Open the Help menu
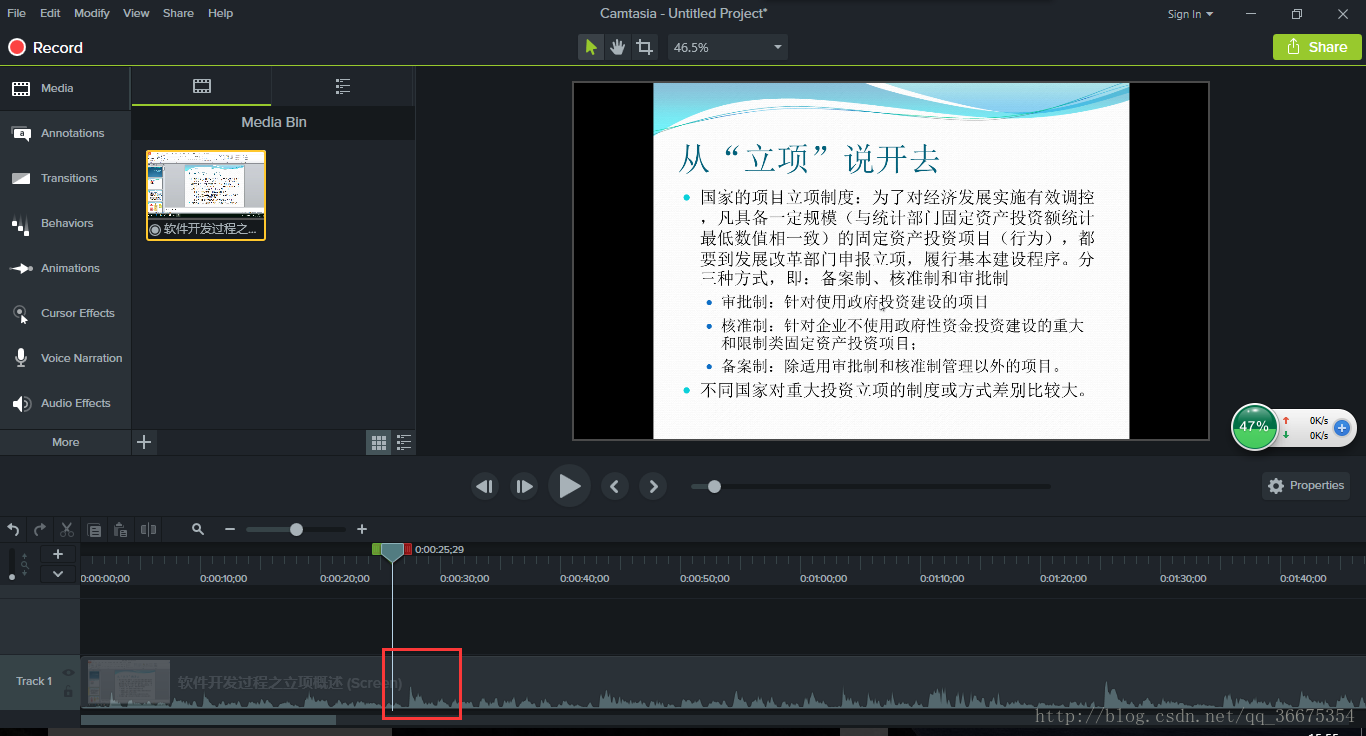Viewport: 1366px width, 736px height. coord(221,13)
